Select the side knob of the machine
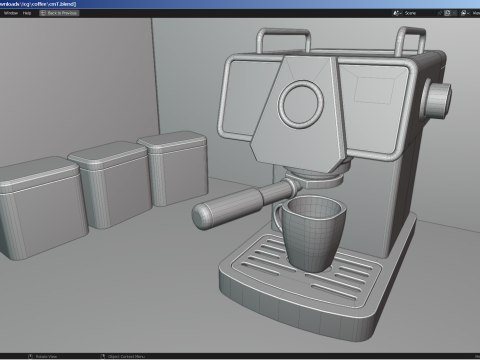This screenshot has width=480, height=360. [437, 101]
